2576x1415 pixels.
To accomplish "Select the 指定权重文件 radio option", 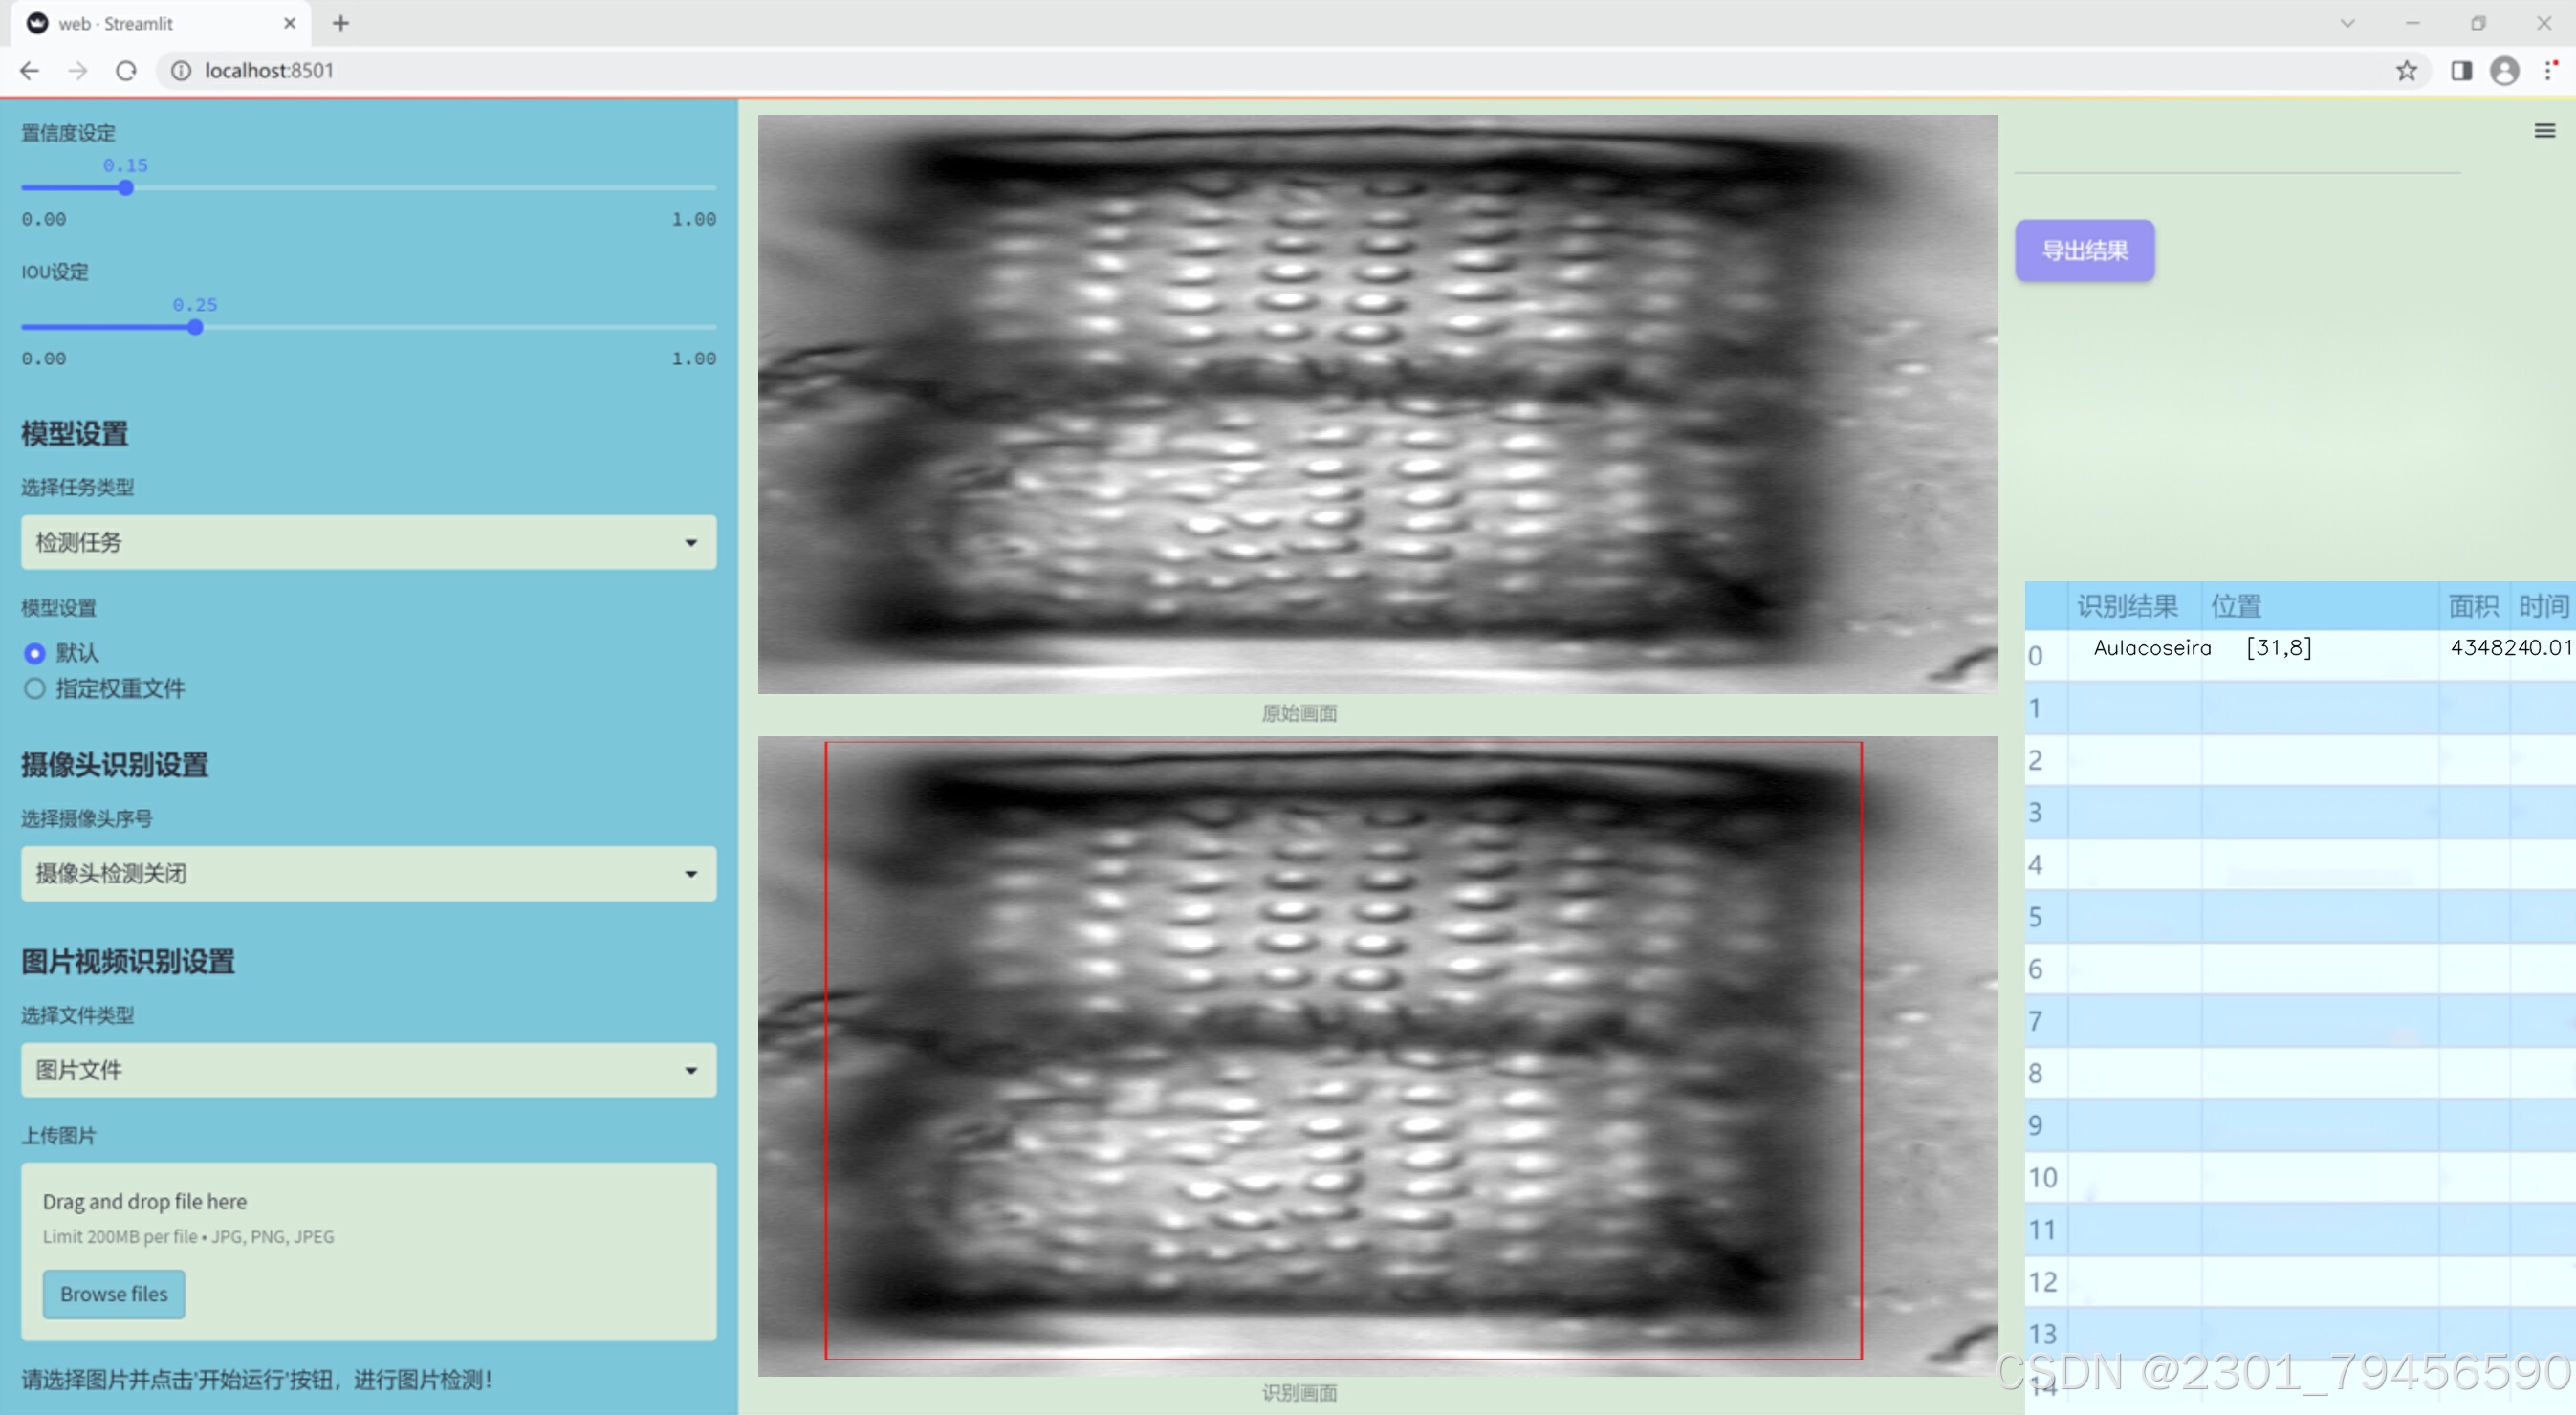I will pos(35,688).
